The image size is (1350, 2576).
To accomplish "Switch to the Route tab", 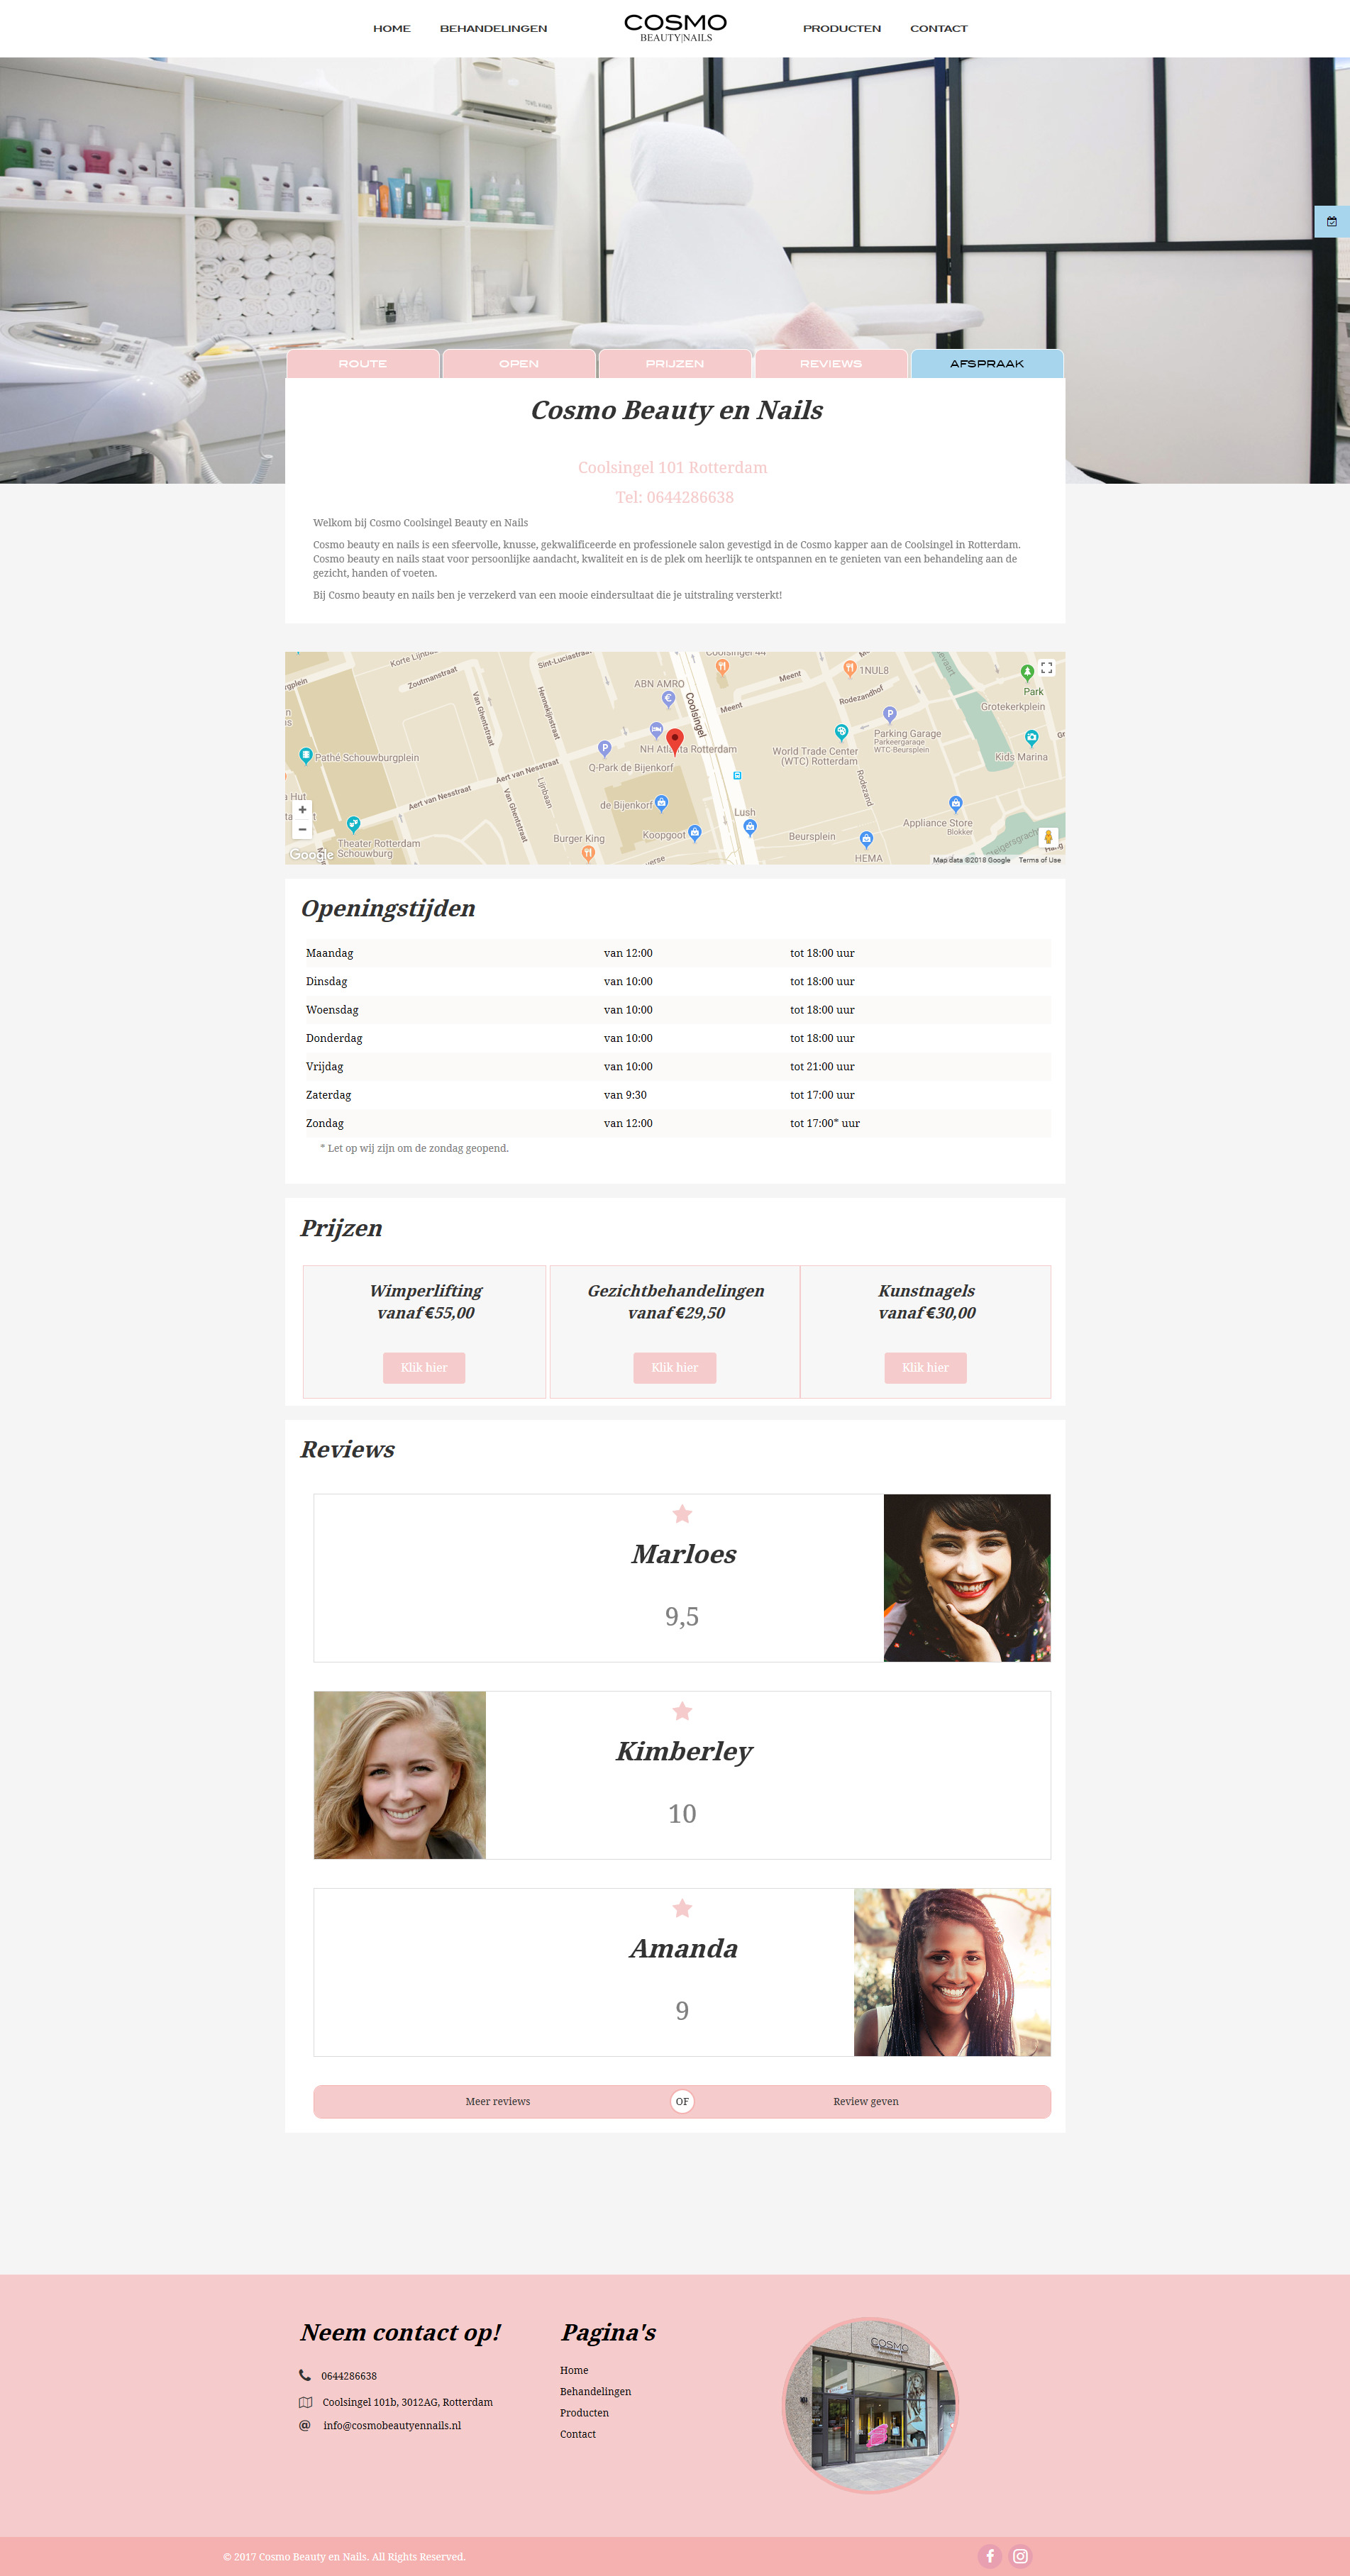I will coord(363,363).
